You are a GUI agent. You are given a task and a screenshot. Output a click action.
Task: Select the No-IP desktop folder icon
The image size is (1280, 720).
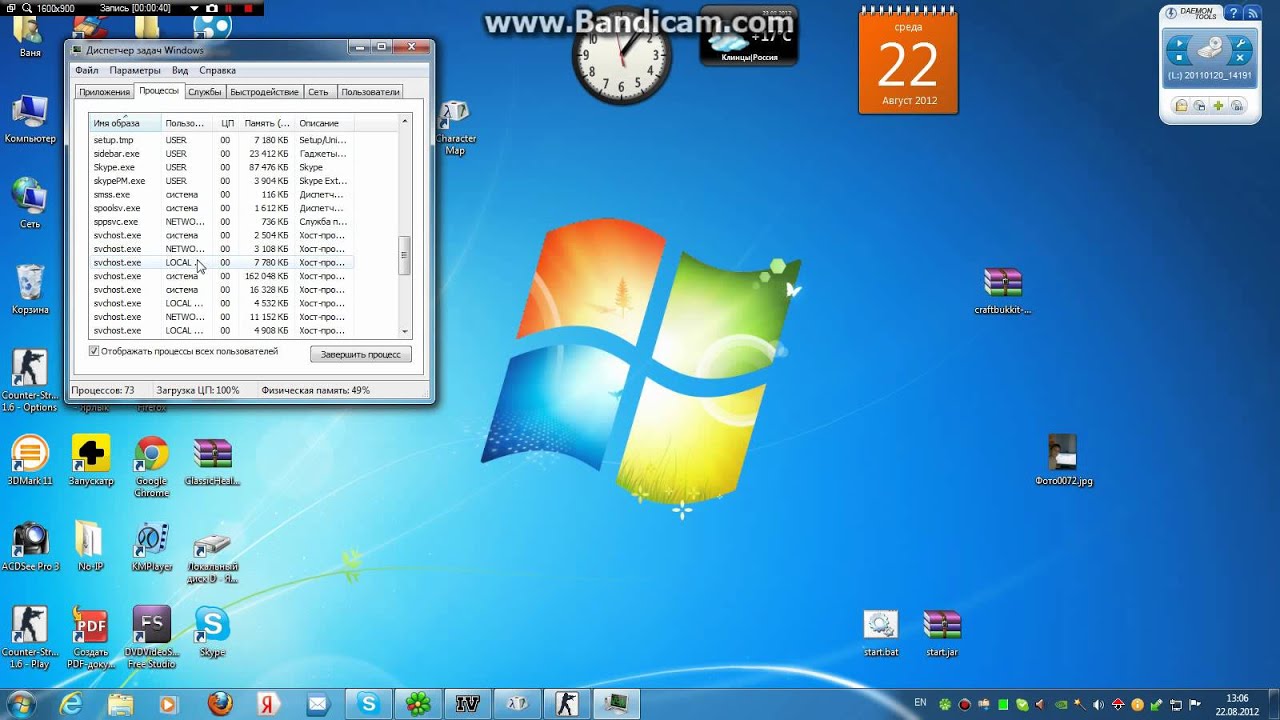91,547
